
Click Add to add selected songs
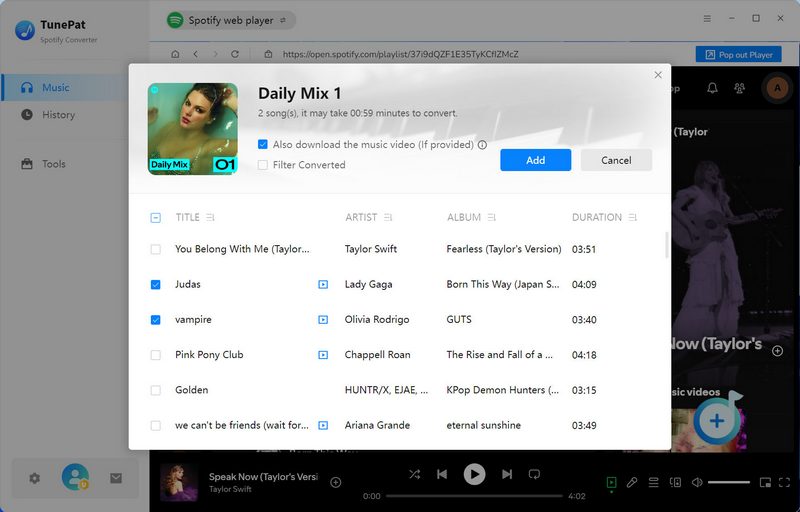click(535, 160)
